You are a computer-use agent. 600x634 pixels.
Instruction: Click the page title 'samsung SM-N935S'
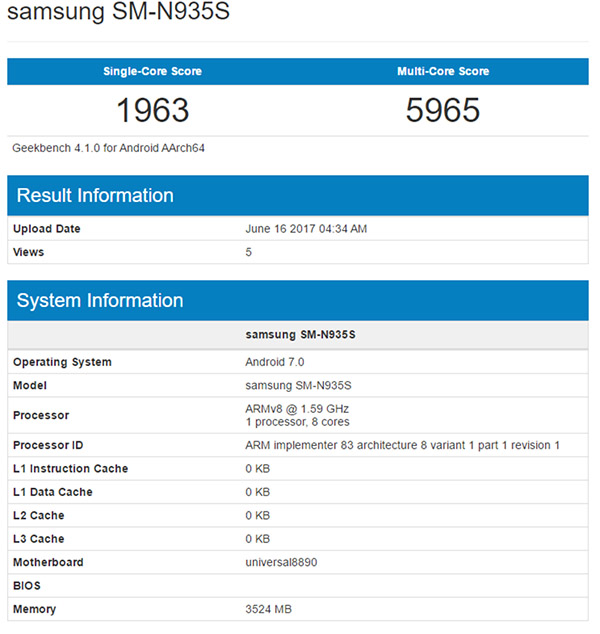point(118,11)
